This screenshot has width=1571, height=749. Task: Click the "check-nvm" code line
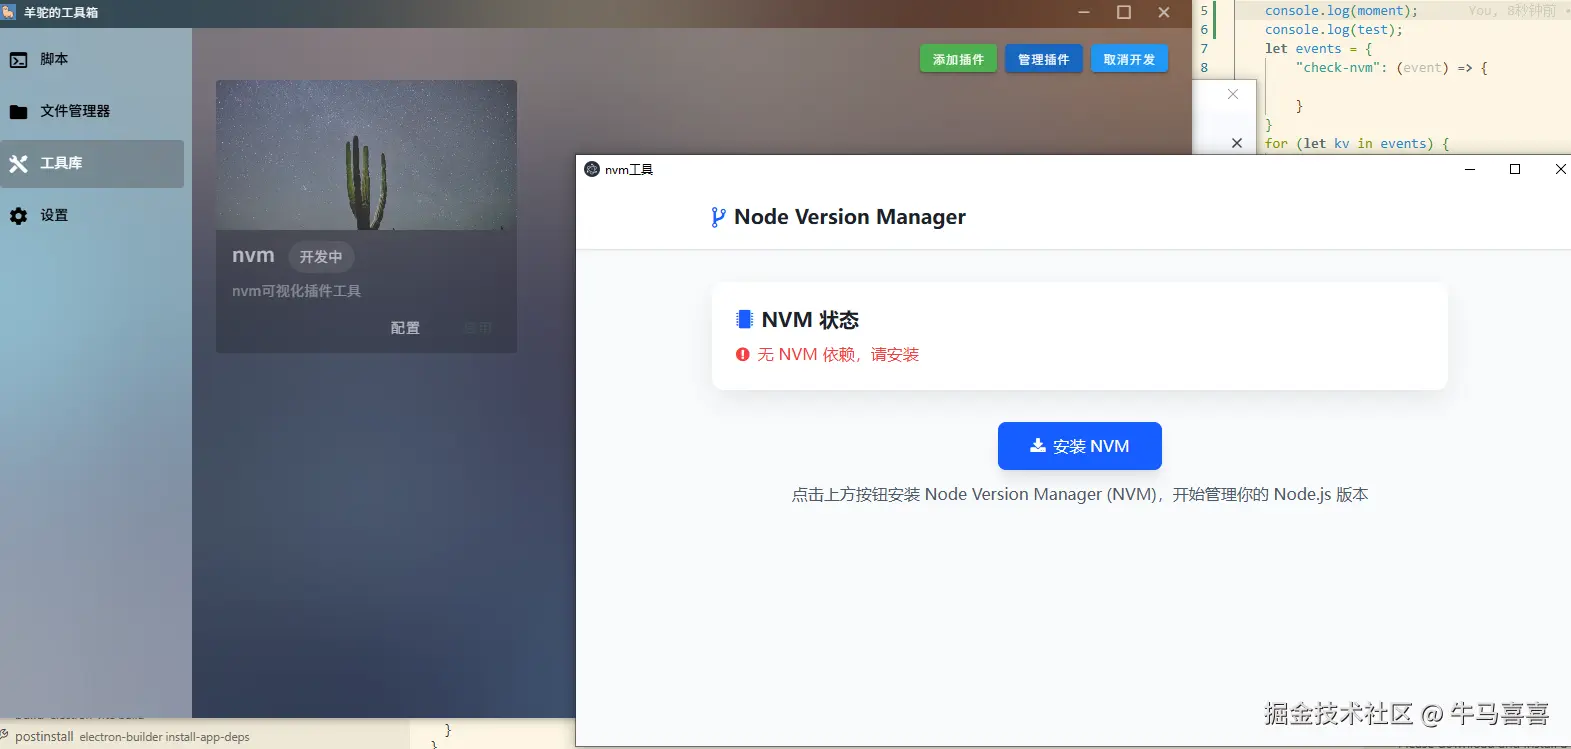1392,67
